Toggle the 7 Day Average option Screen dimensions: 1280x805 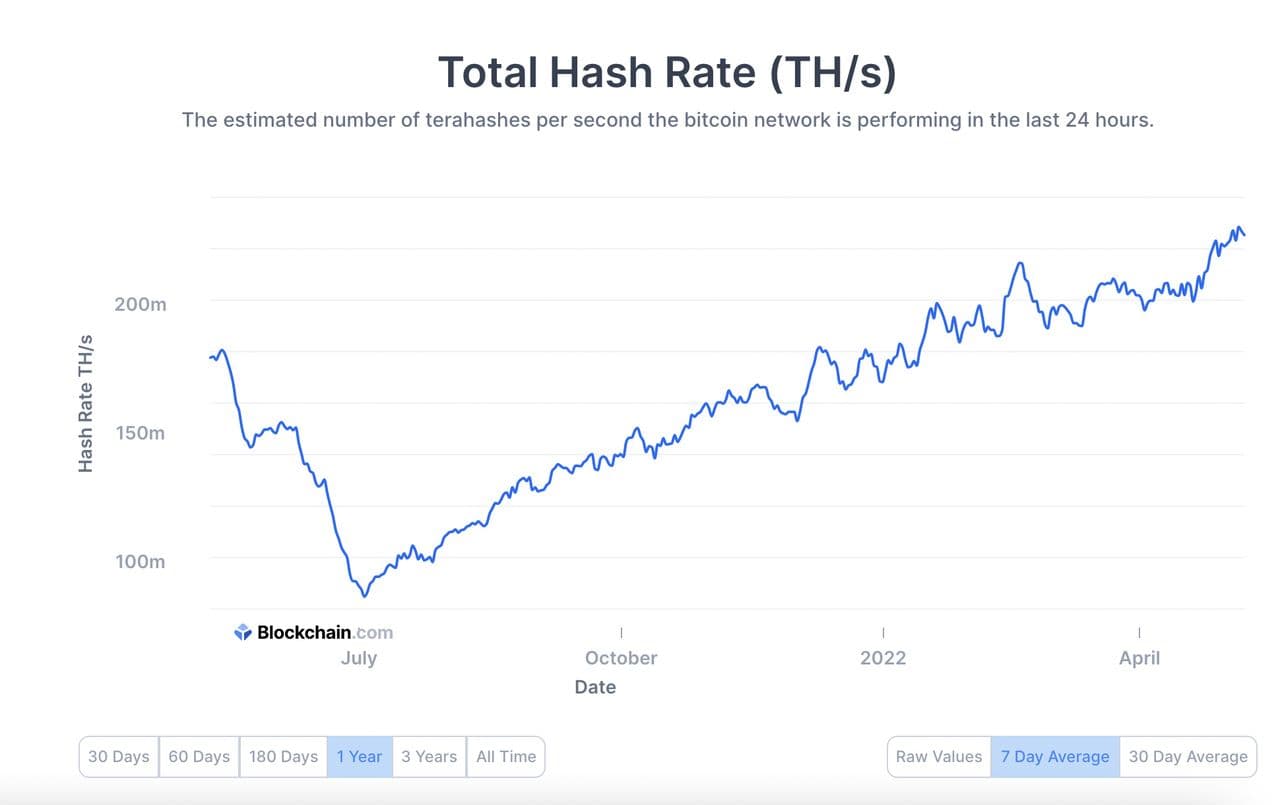coord(1055,756)
